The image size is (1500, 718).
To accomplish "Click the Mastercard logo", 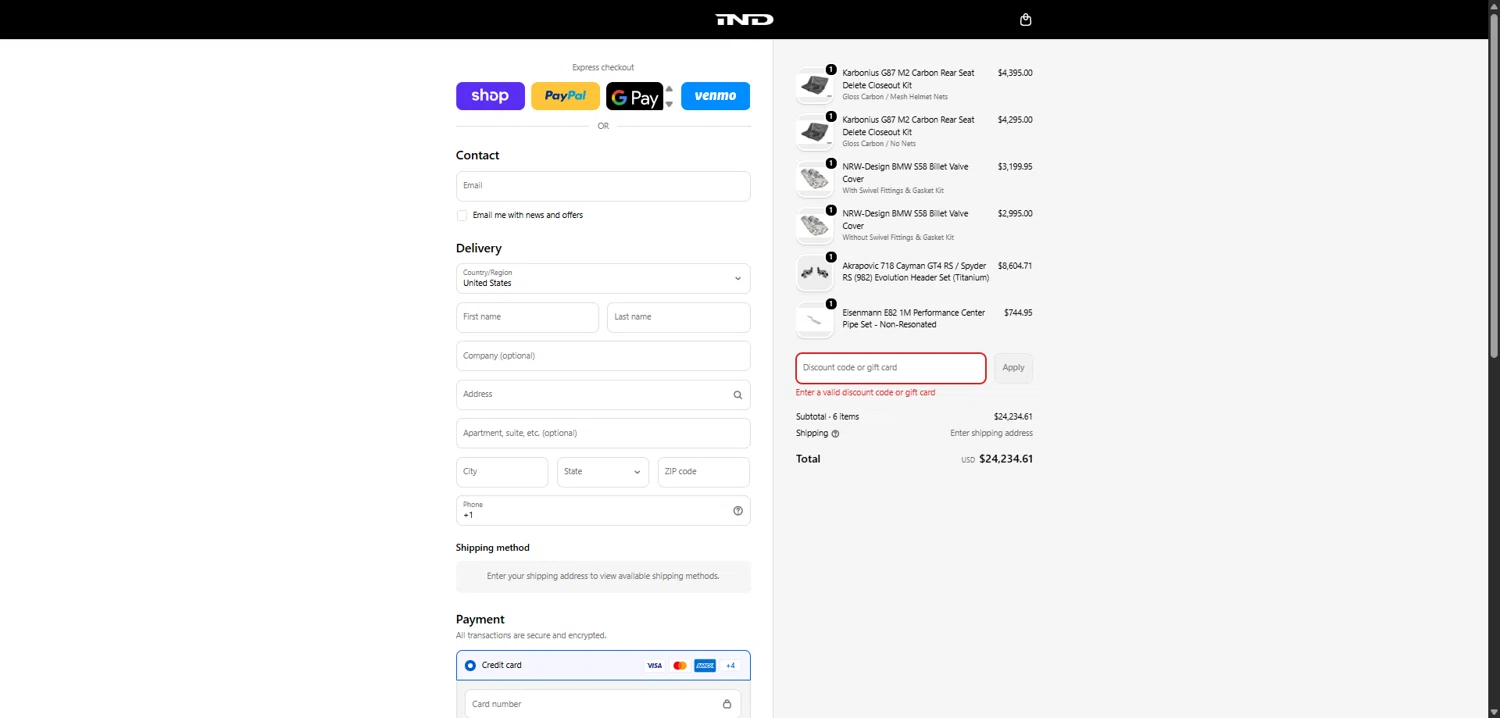I will [680, 666].
